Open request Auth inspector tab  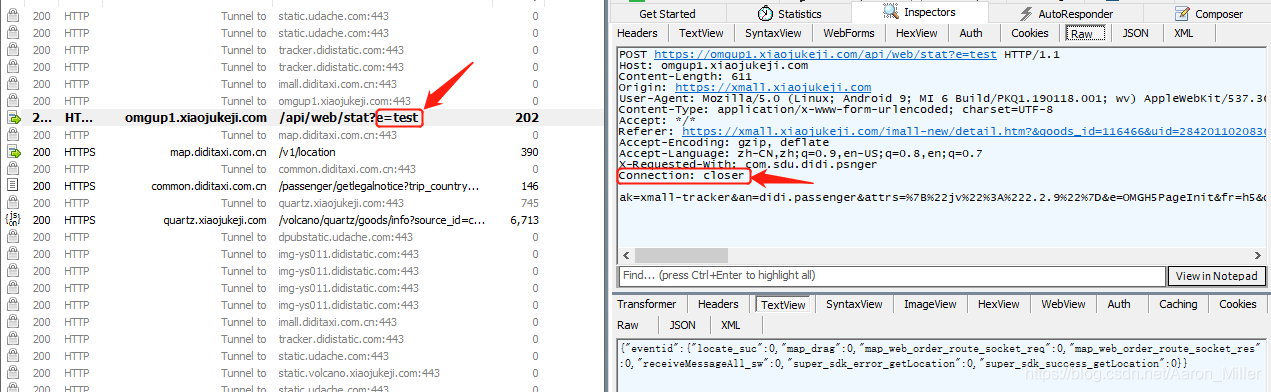tap(970, 33)
